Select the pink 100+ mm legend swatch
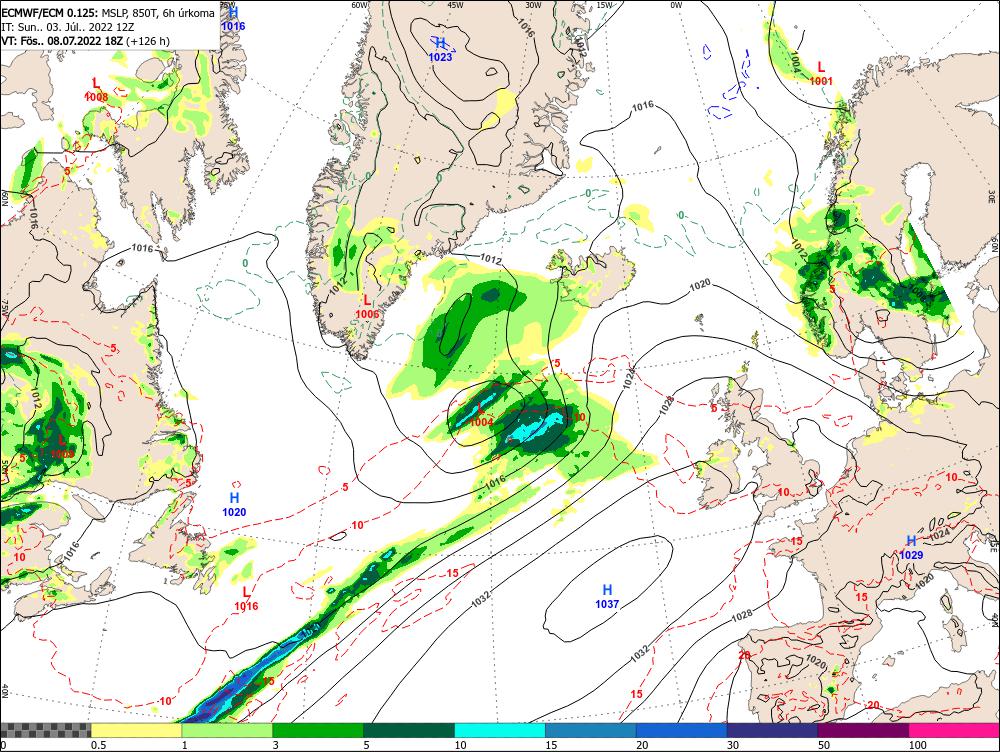 click(x=954, y=730)
